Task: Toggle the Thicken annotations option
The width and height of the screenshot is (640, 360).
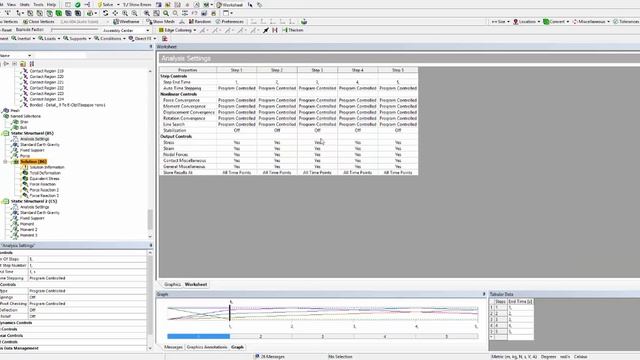Action: 293,30
